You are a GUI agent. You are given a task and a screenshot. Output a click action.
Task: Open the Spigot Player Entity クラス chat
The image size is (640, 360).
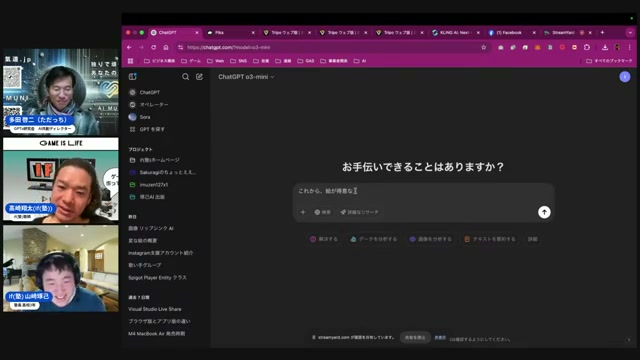pyautogui.click(x=158, y=278)
